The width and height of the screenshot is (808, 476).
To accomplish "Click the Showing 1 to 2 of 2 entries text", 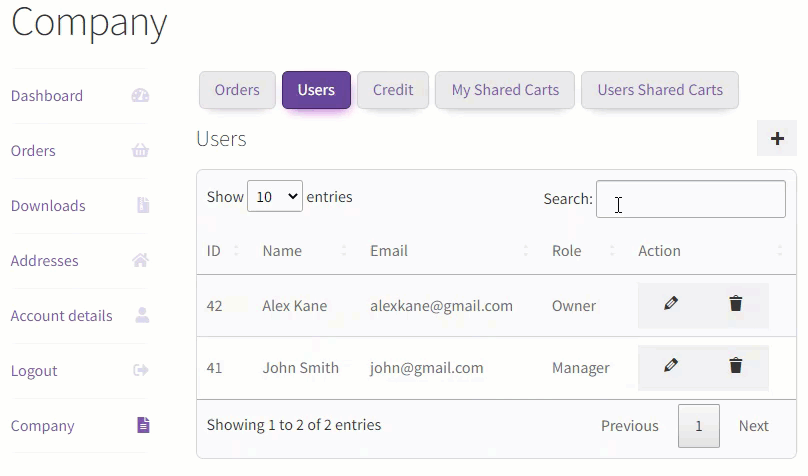I will [294, 425].
